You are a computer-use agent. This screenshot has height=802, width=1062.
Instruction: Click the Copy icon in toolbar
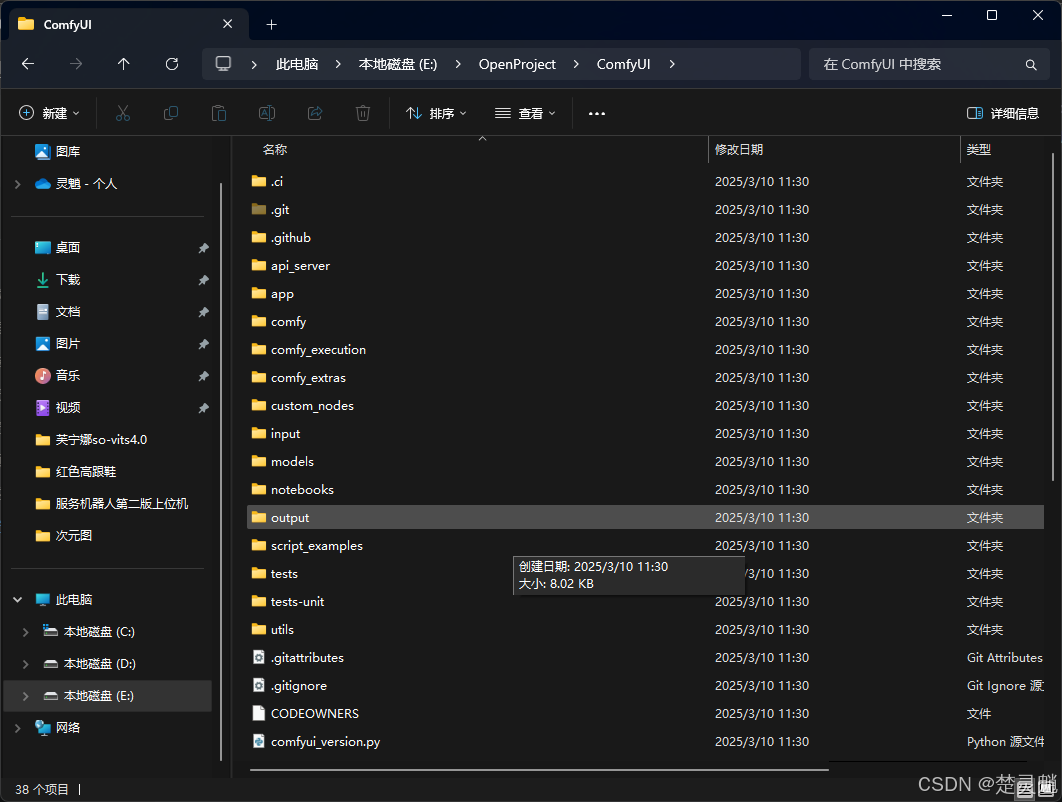coord(171,113)
